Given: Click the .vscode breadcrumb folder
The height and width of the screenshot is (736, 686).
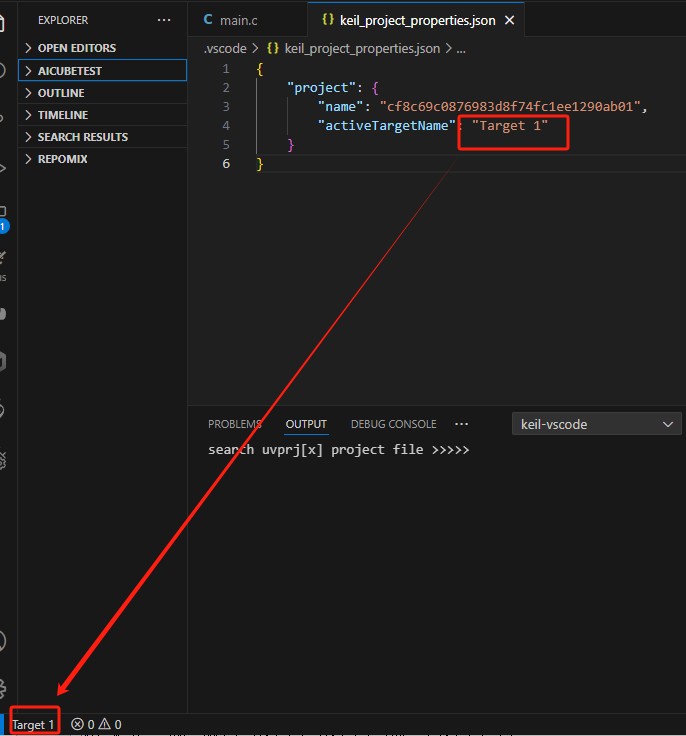Looking at the screenshot, I should point(225,48).
